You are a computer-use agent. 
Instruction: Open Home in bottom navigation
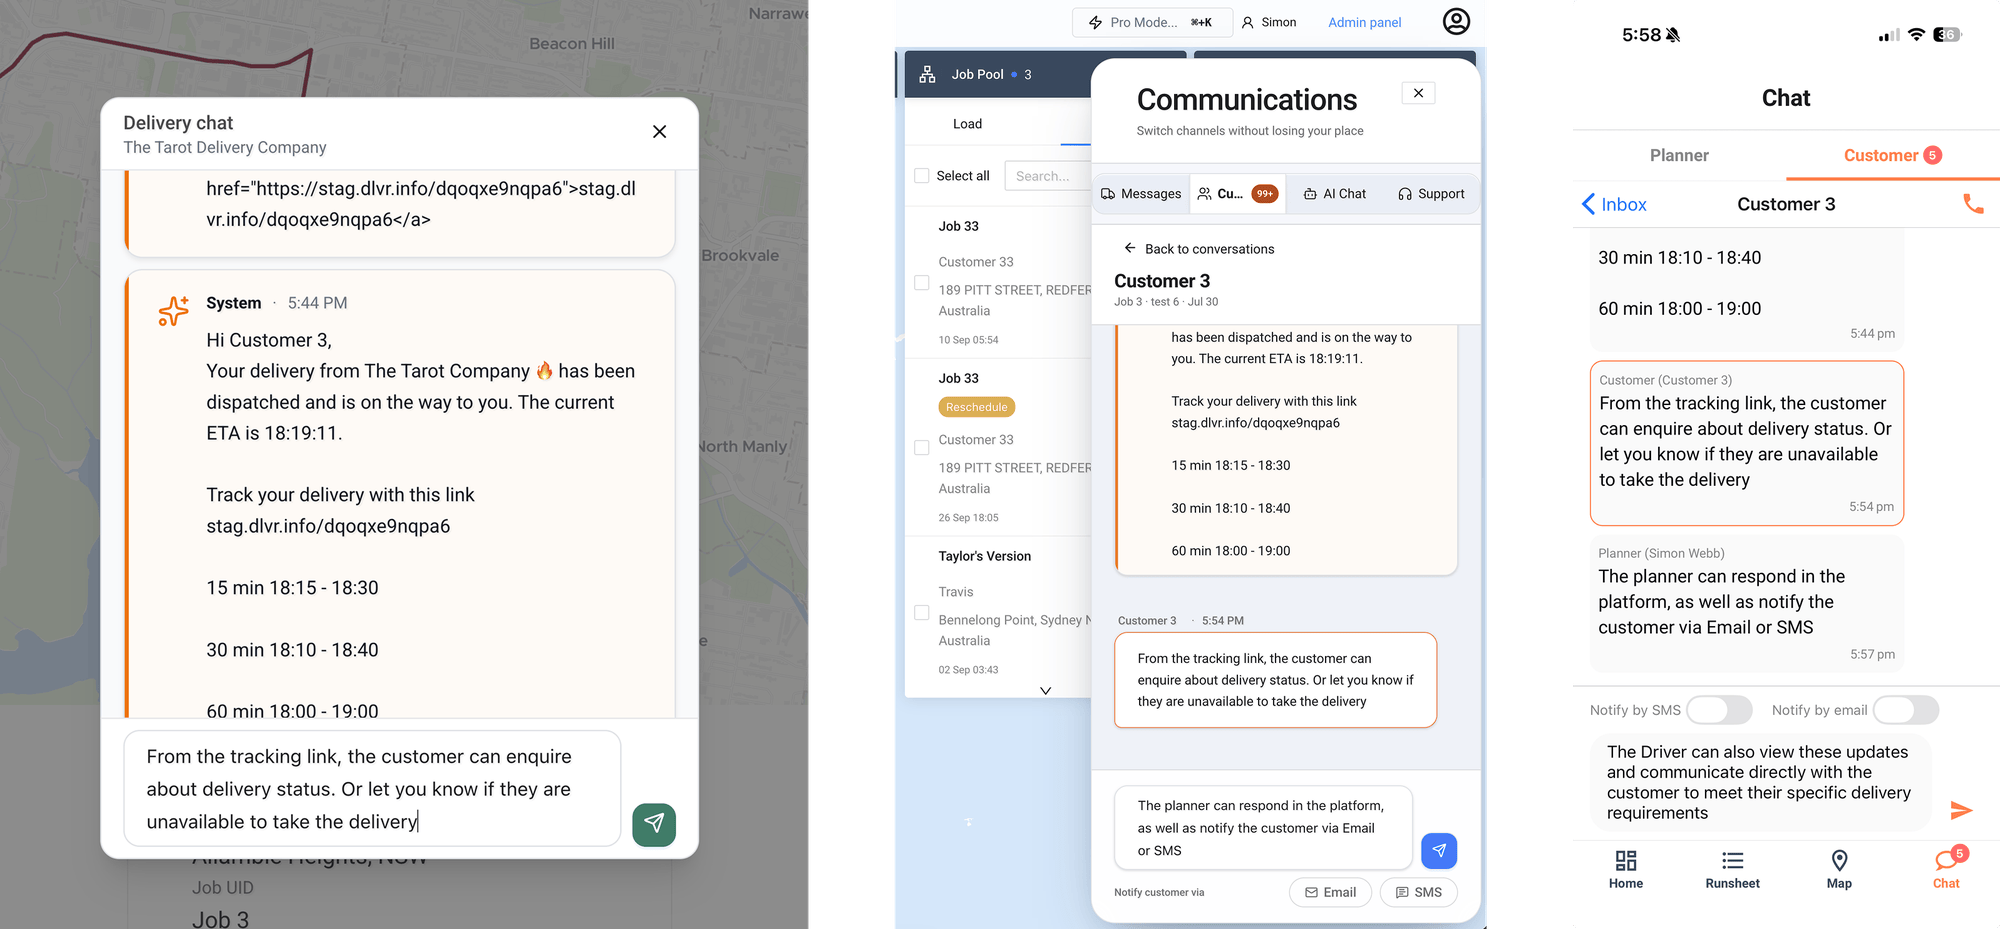click(1626, 869)
